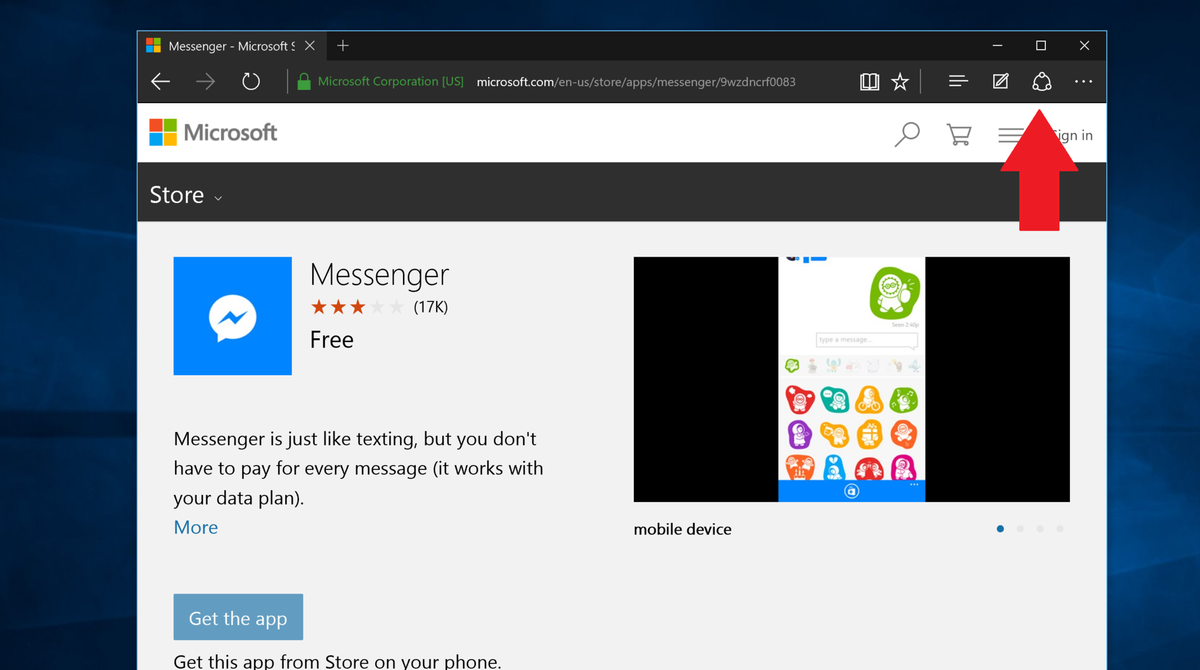The height and width of the screenshot is (670, 1200).
Task: Select the Make a Web Note pencil icon
Action: pyautogui.click(x=1000, y=81)
